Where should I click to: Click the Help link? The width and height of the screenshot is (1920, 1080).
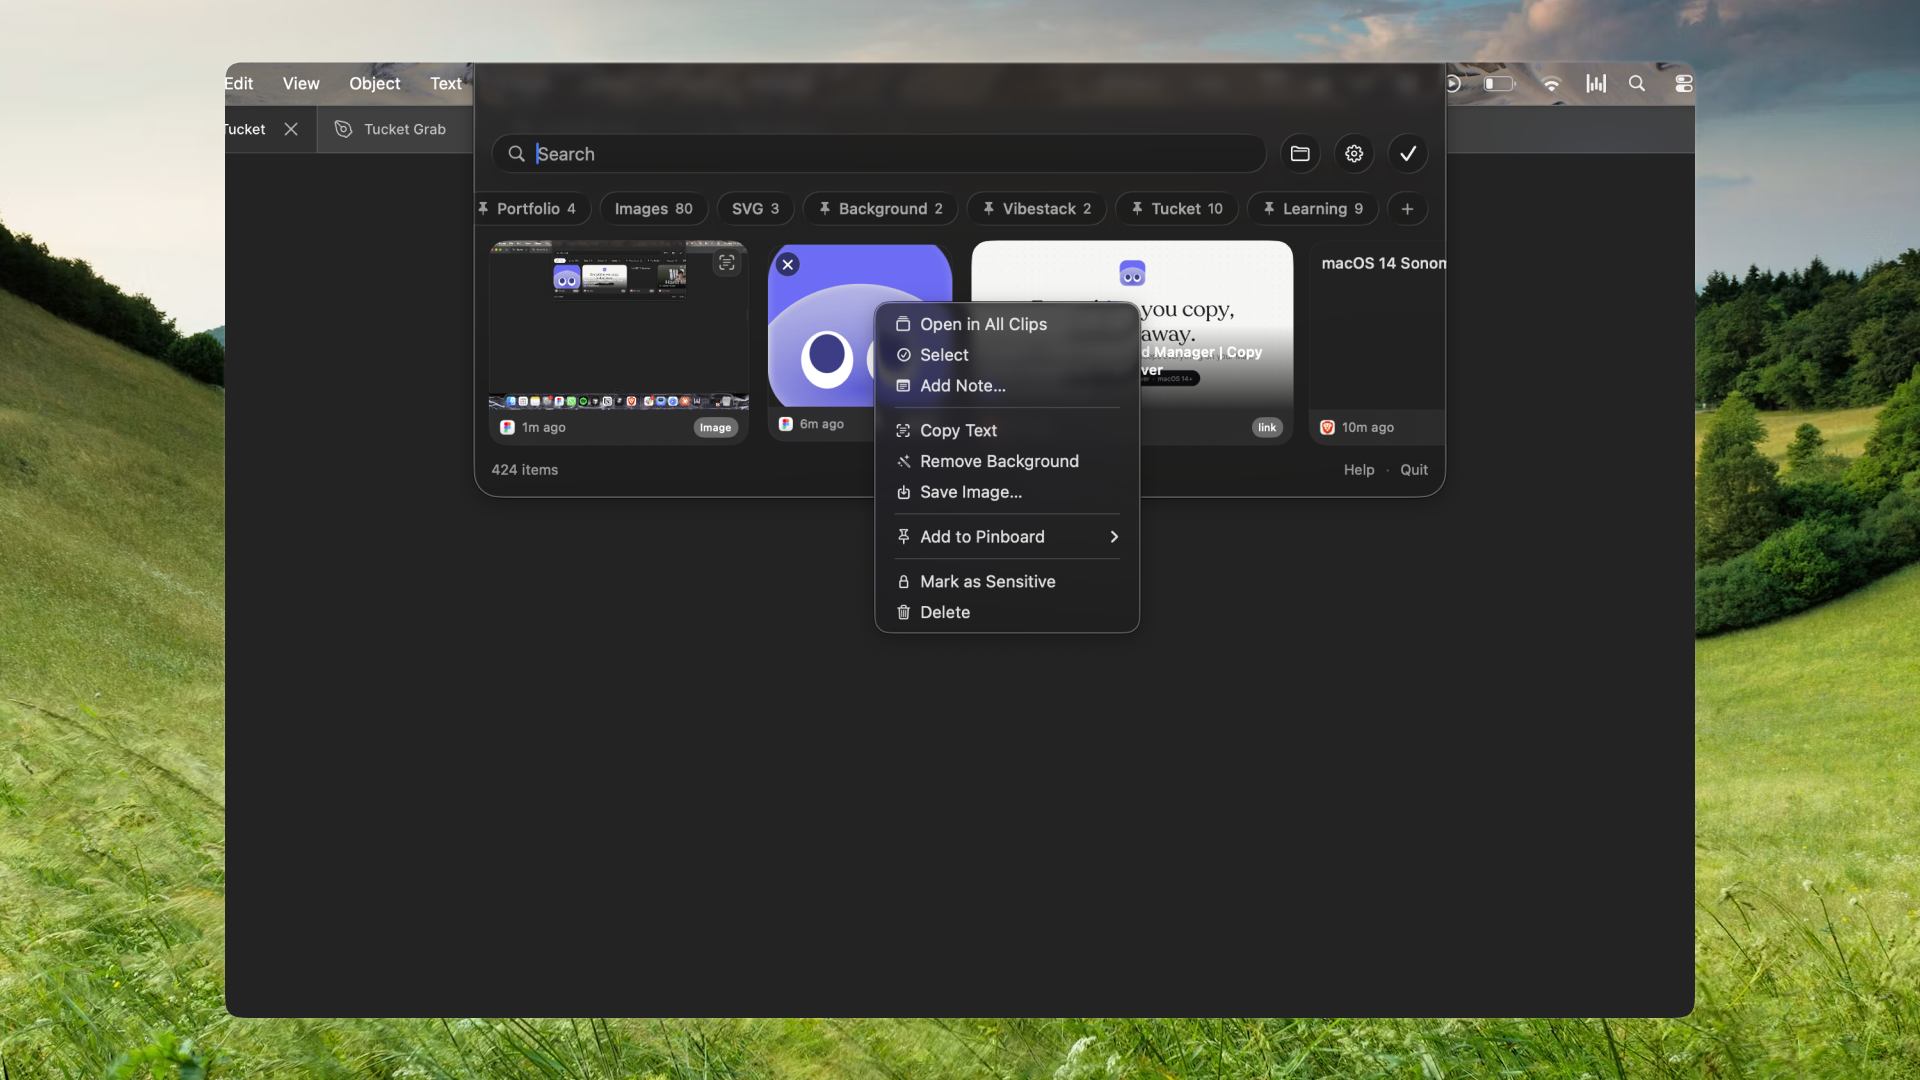point(1359,470)
